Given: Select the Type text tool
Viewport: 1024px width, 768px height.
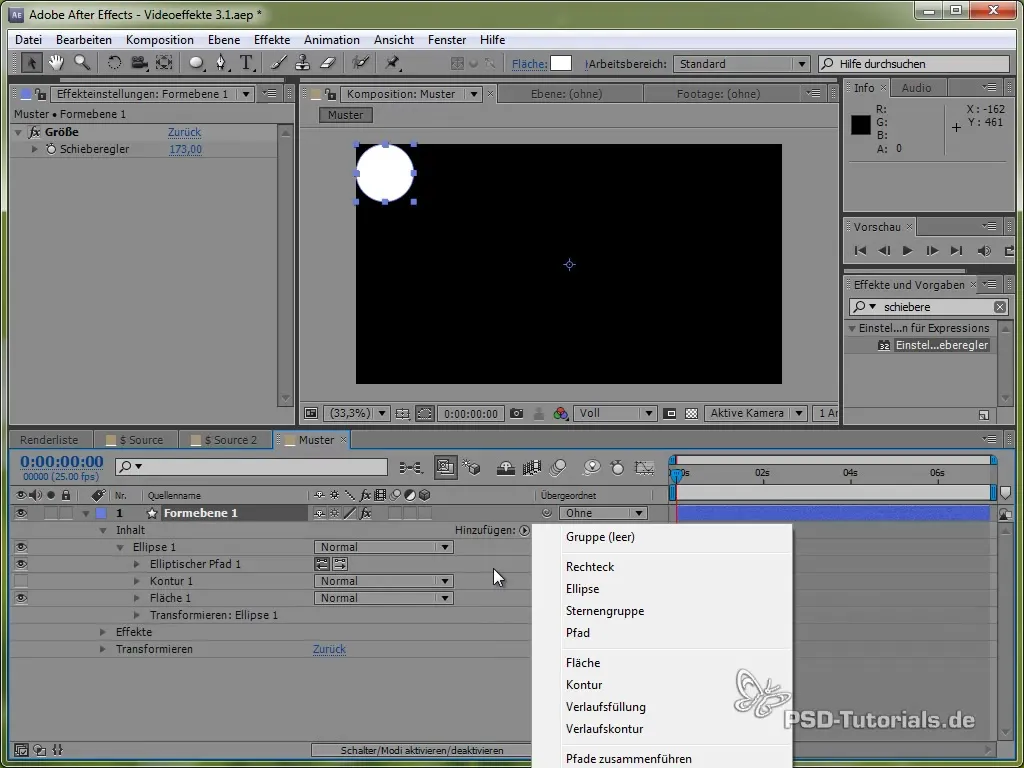Looking at the screenshot, I should coord(246,63).
